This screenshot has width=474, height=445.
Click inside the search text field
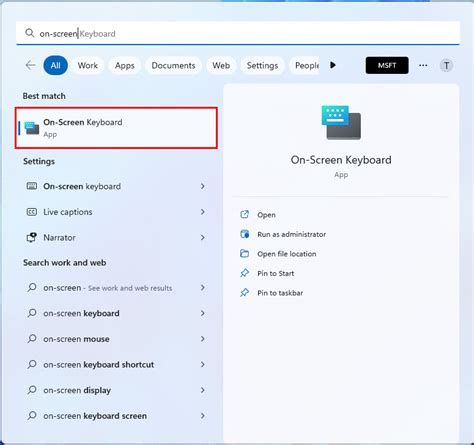[x=238, y=33]
